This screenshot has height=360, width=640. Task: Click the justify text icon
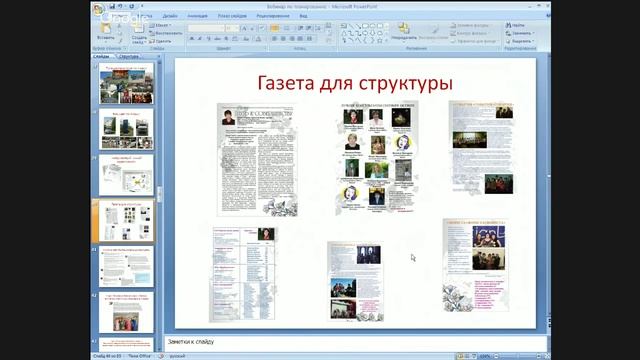tap(300, 39)
